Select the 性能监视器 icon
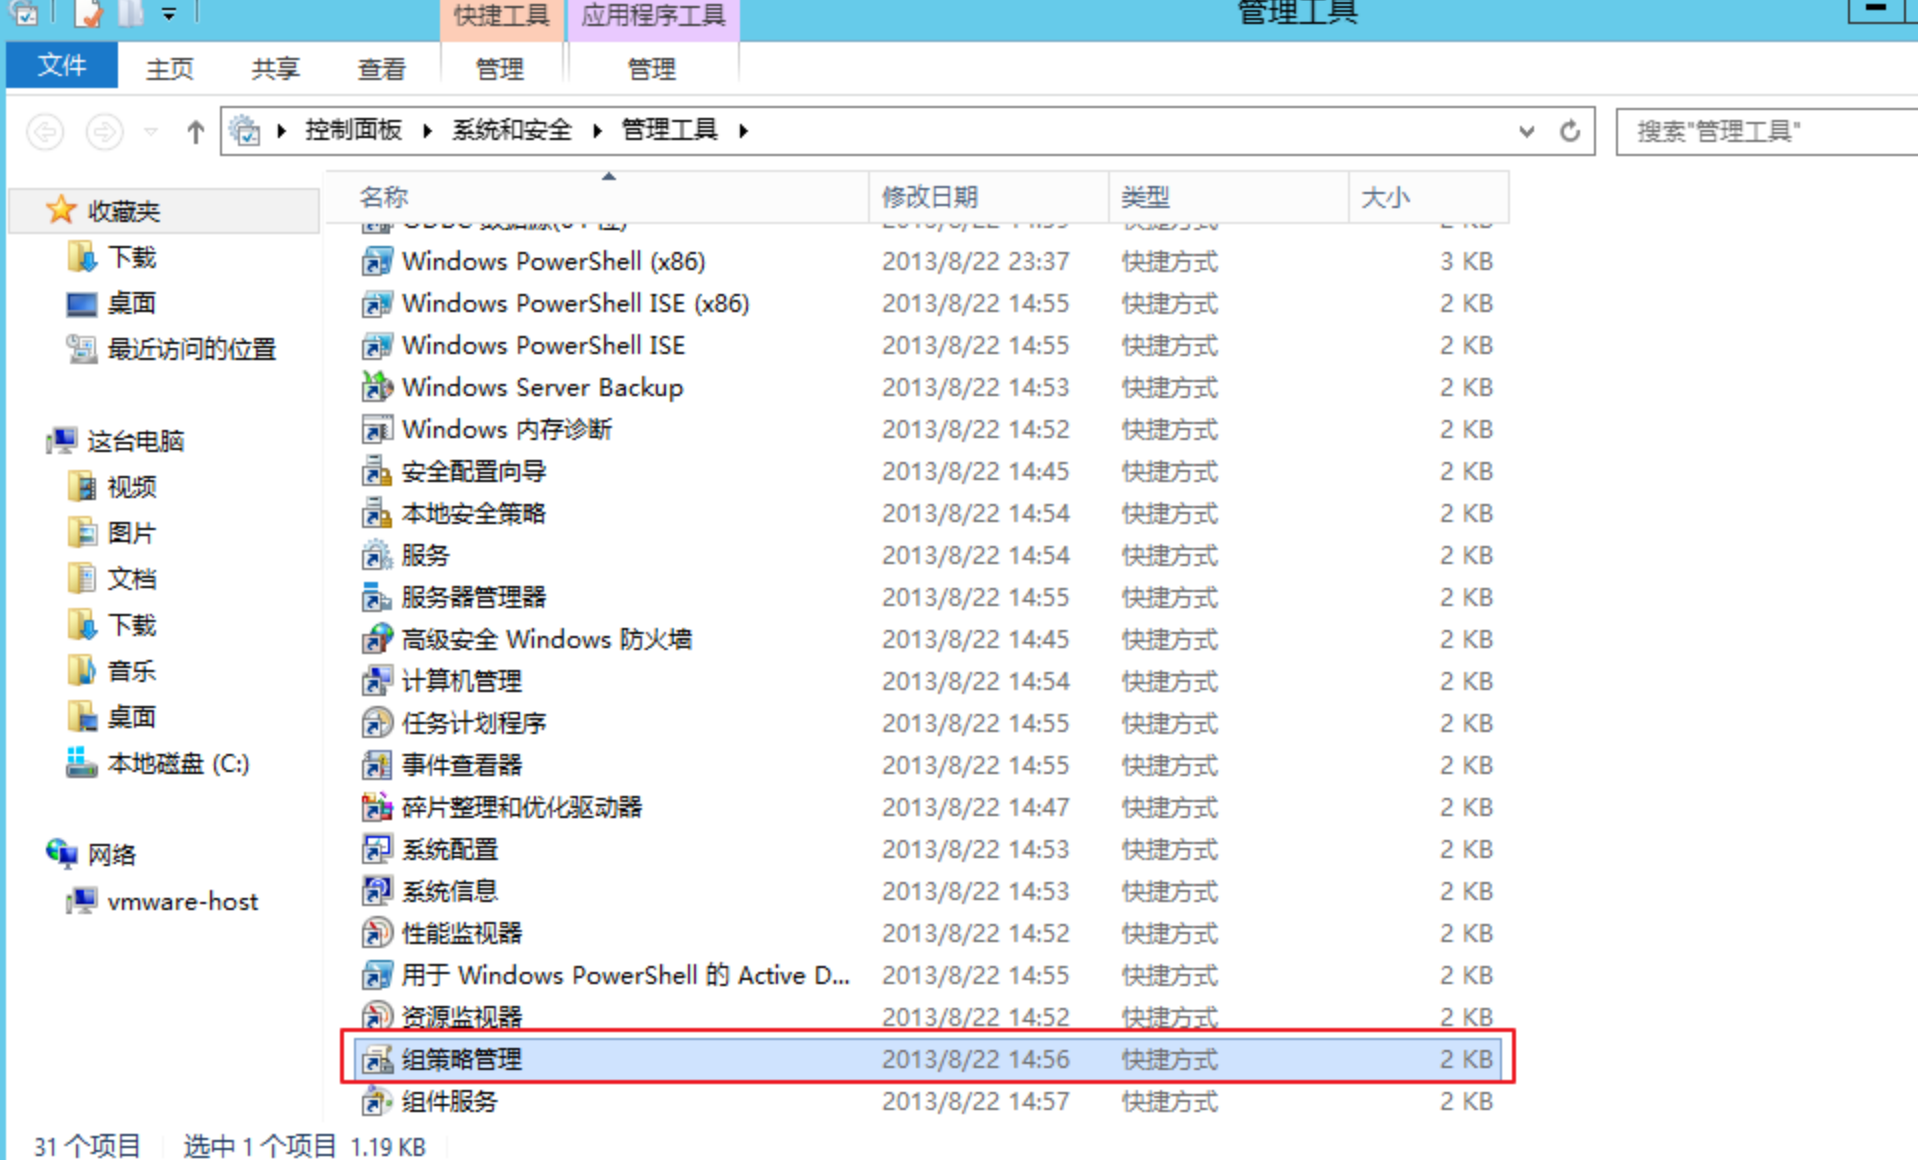Image resolution: width=1918 pixels, height=1160 pixels. 377,934
